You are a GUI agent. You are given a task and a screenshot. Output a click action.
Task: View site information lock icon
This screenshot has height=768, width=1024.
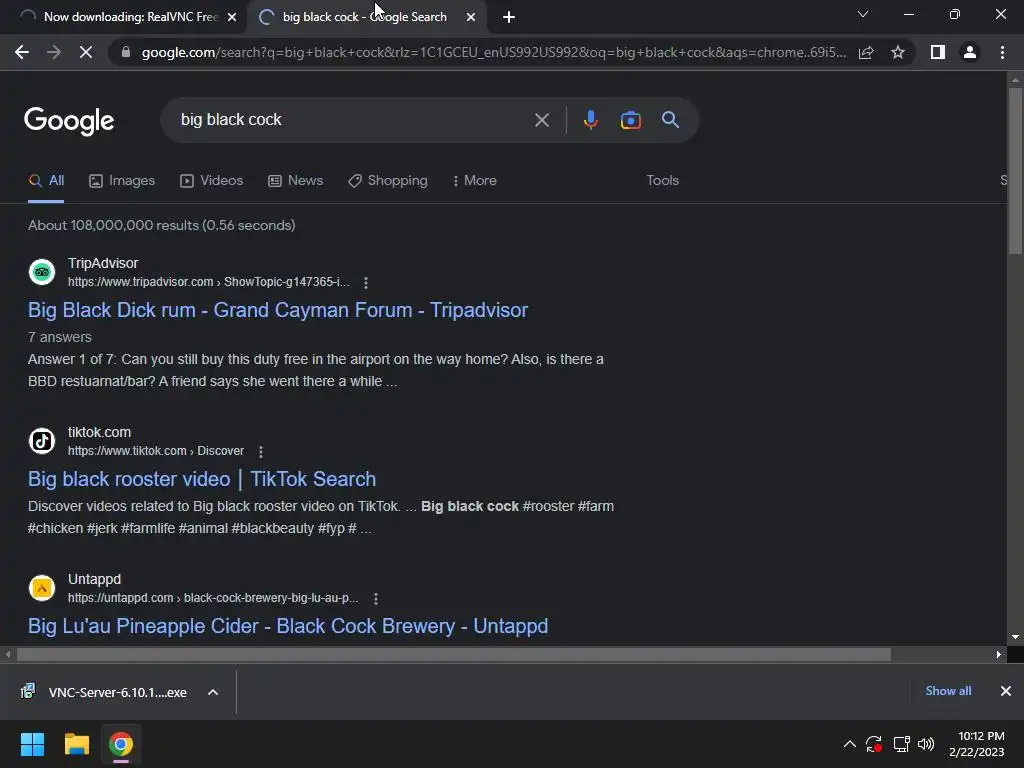click(x=126, y=52)
